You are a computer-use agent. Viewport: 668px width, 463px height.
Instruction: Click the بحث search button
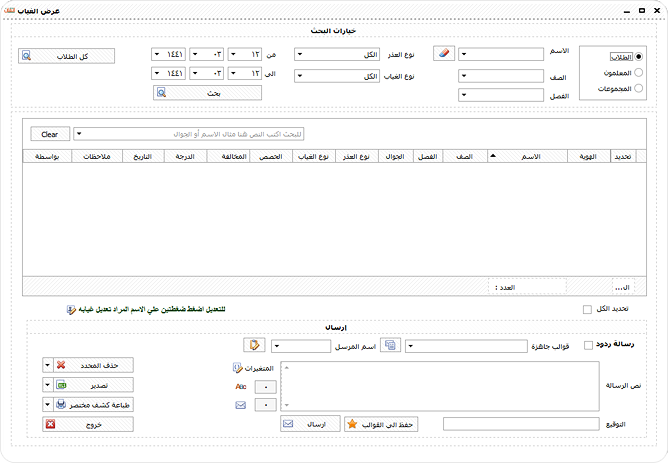207,93
